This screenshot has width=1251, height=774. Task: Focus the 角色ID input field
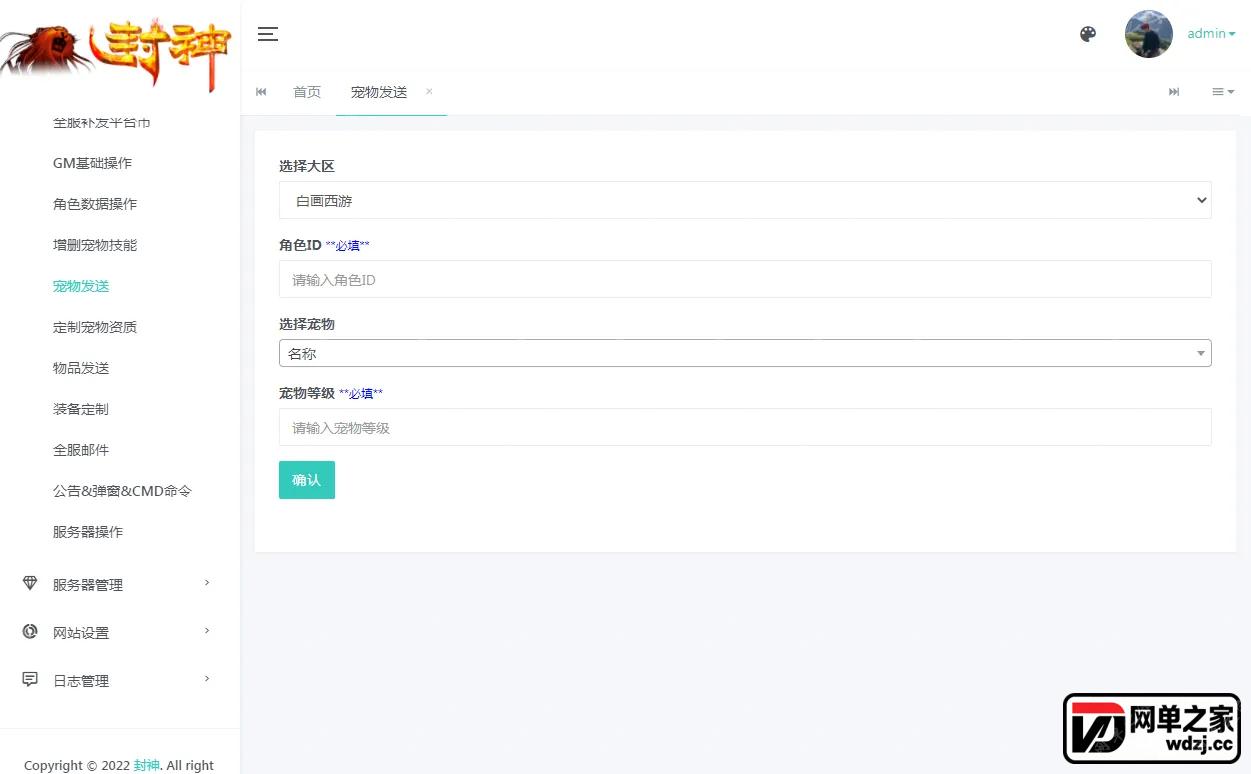[x=745, y=280]
